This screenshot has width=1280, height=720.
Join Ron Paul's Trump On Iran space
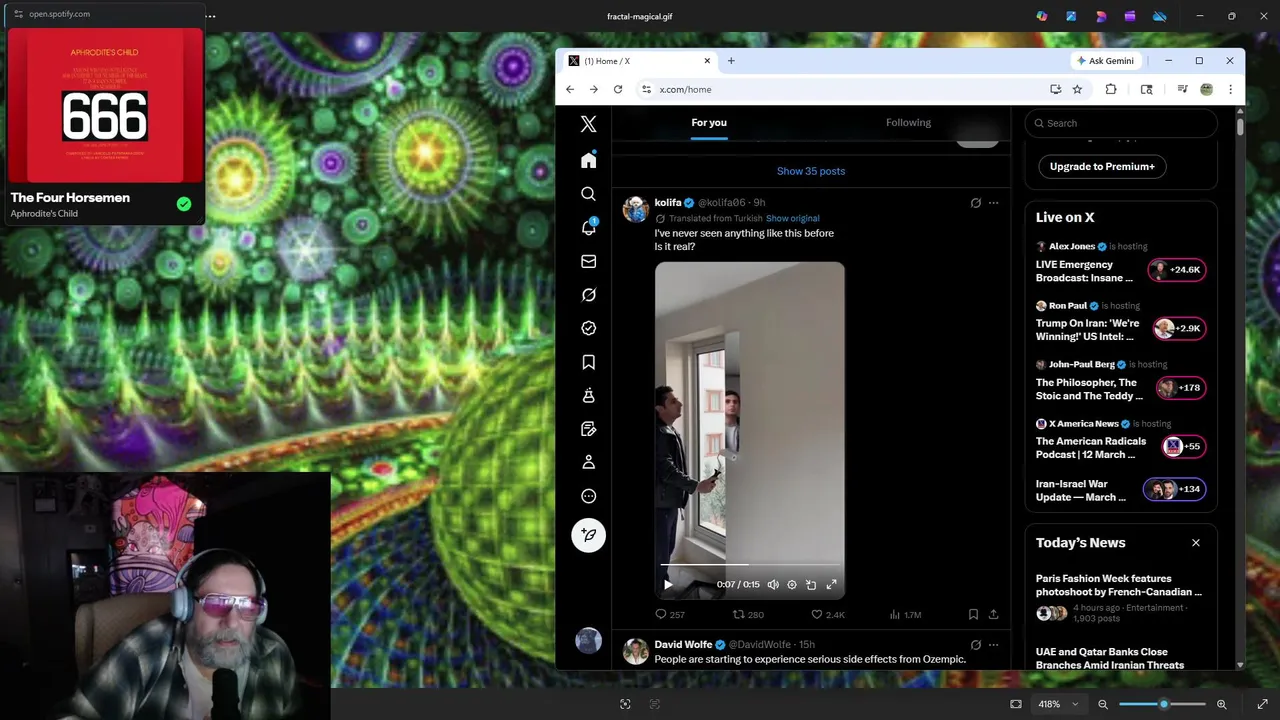(1120, 323)
